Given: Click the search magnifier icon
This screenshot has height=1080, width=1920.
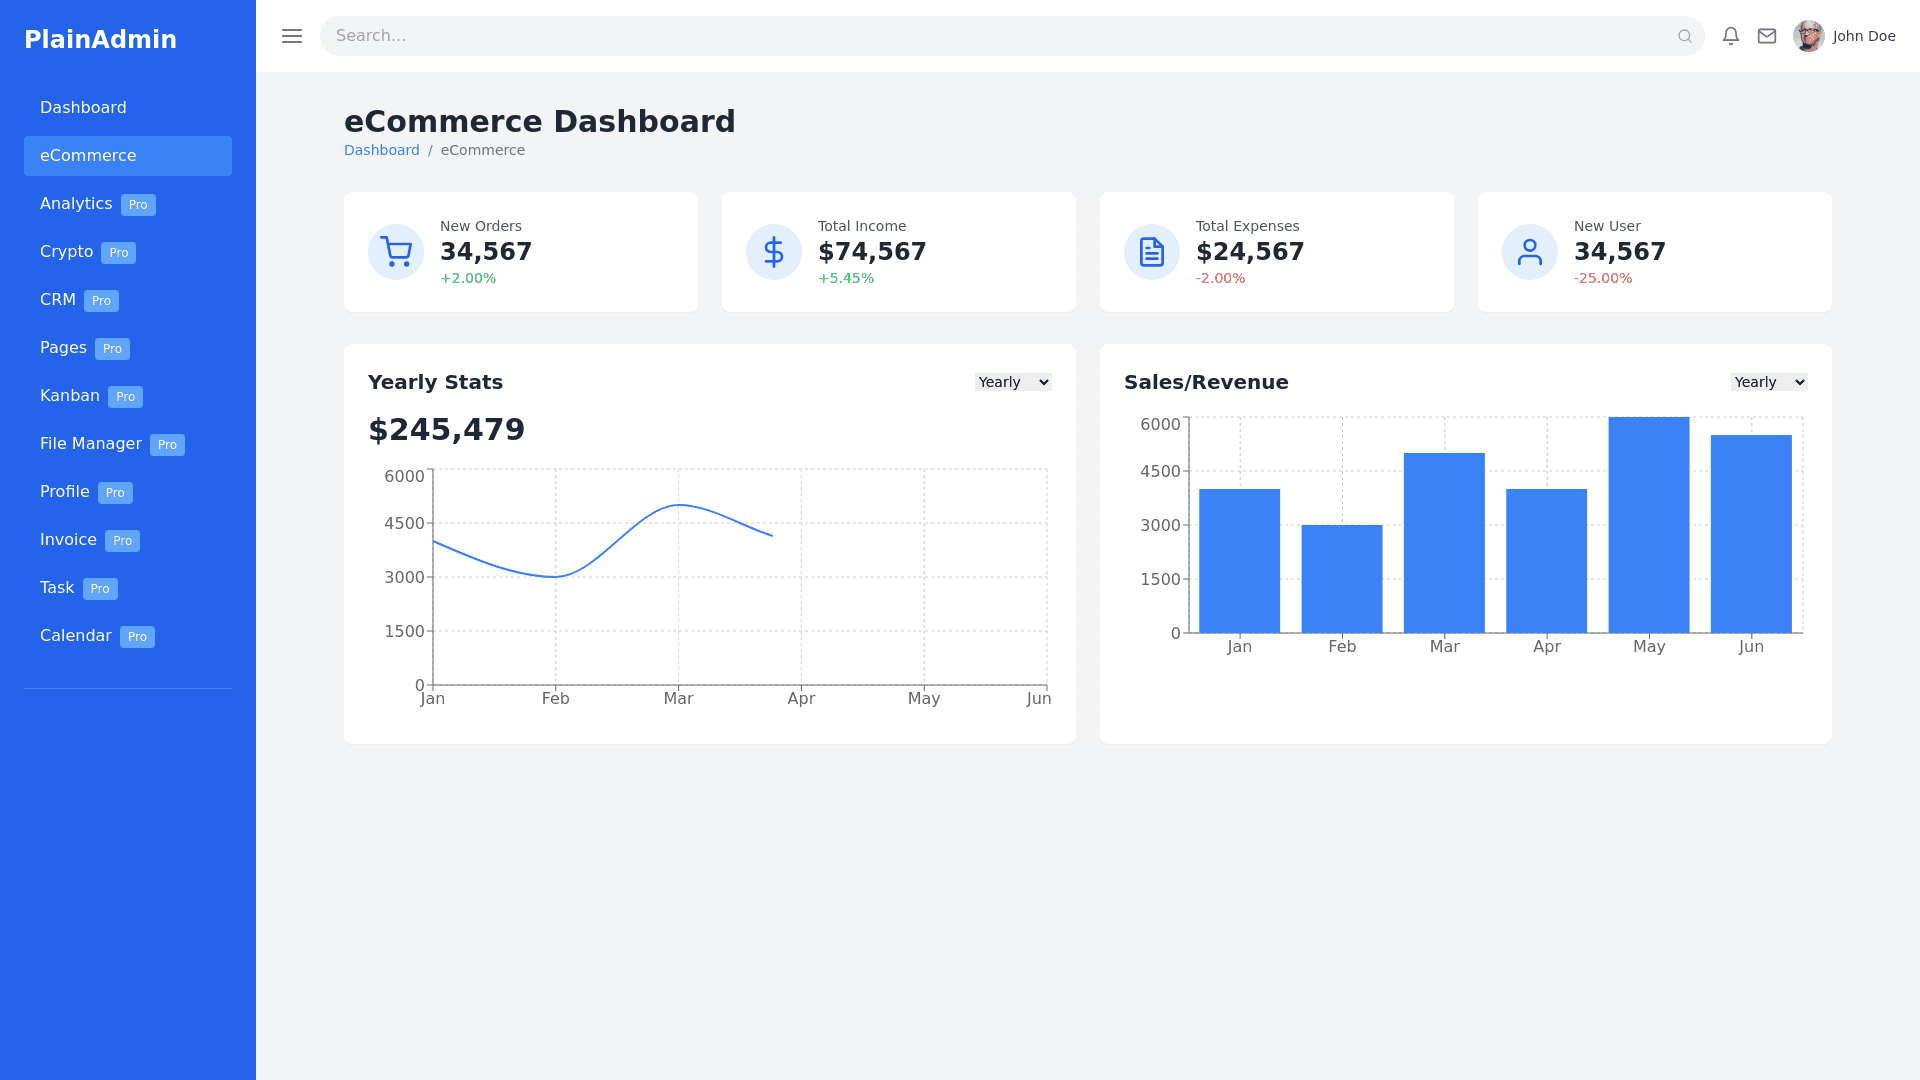Looking at the screenshot, I should click(1685, 36).
